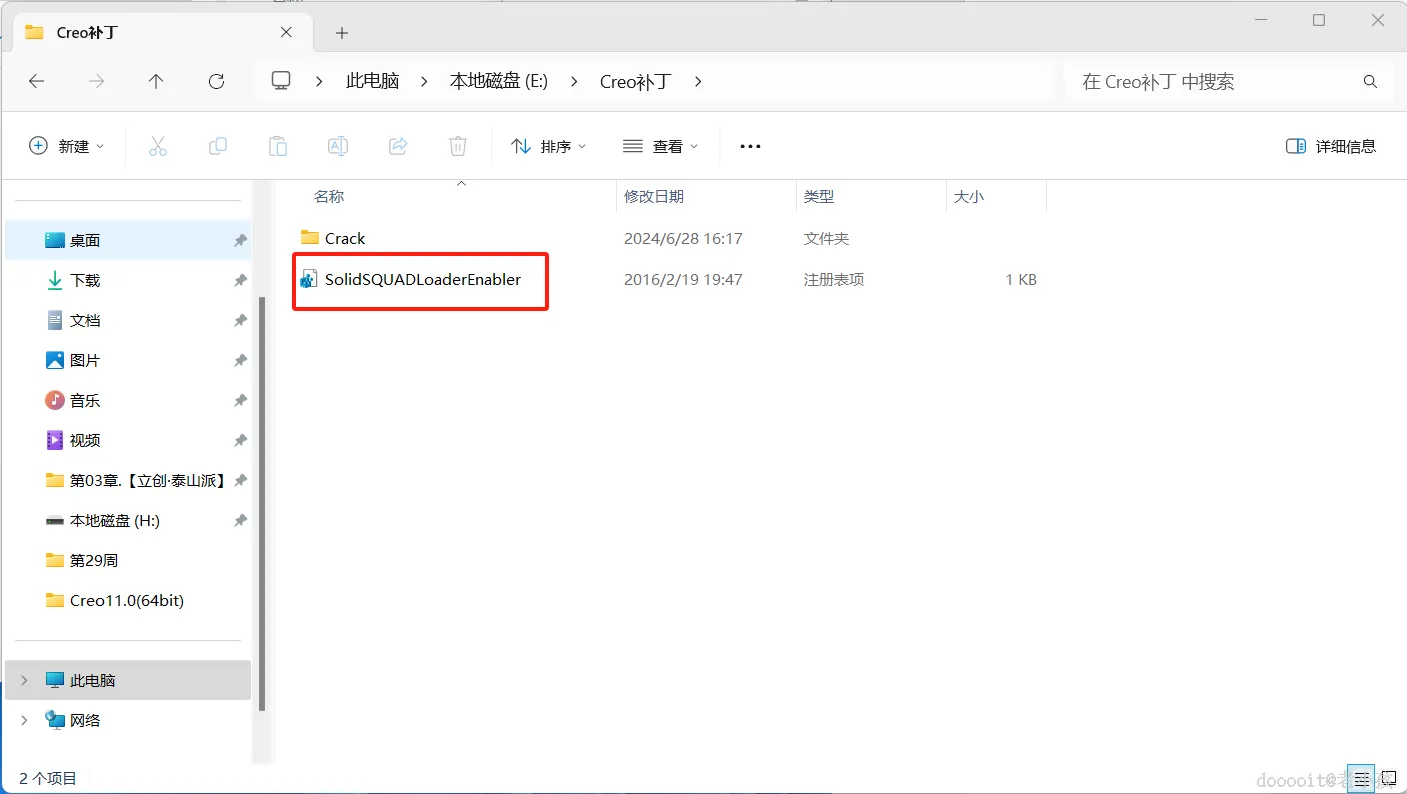
Task: Expand the chevron after the computer icon
Action: pyautogui.click(x=319, y=82)
